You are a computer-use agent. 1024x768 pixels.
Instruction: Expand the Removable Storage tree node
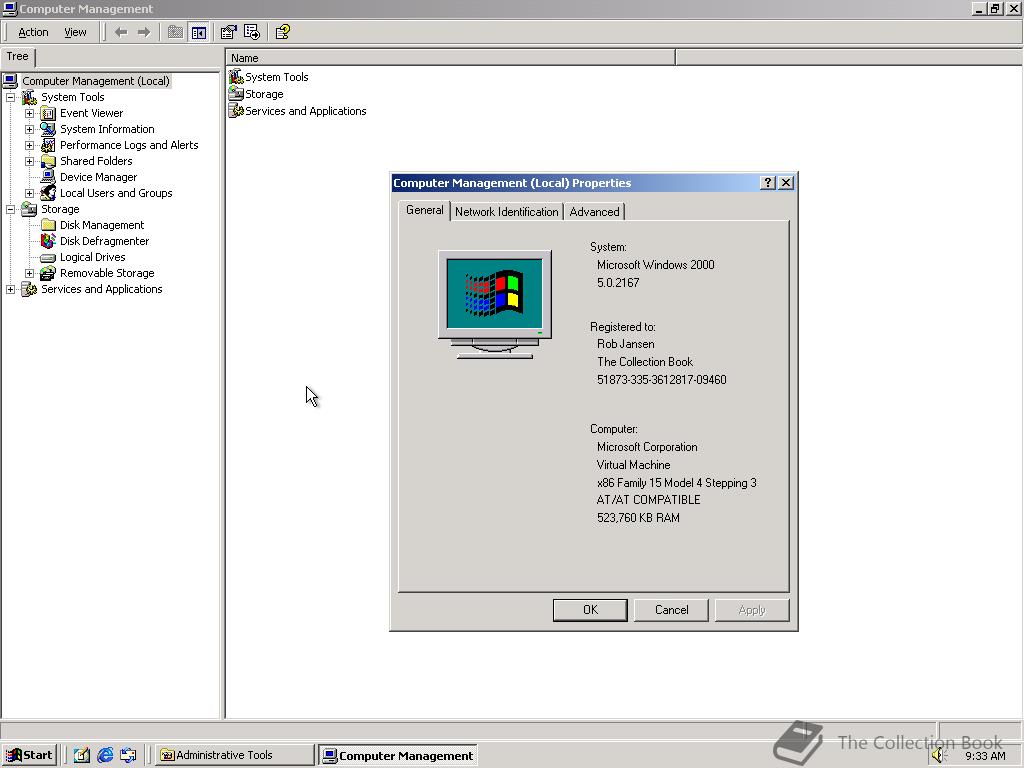pos(29,273)
